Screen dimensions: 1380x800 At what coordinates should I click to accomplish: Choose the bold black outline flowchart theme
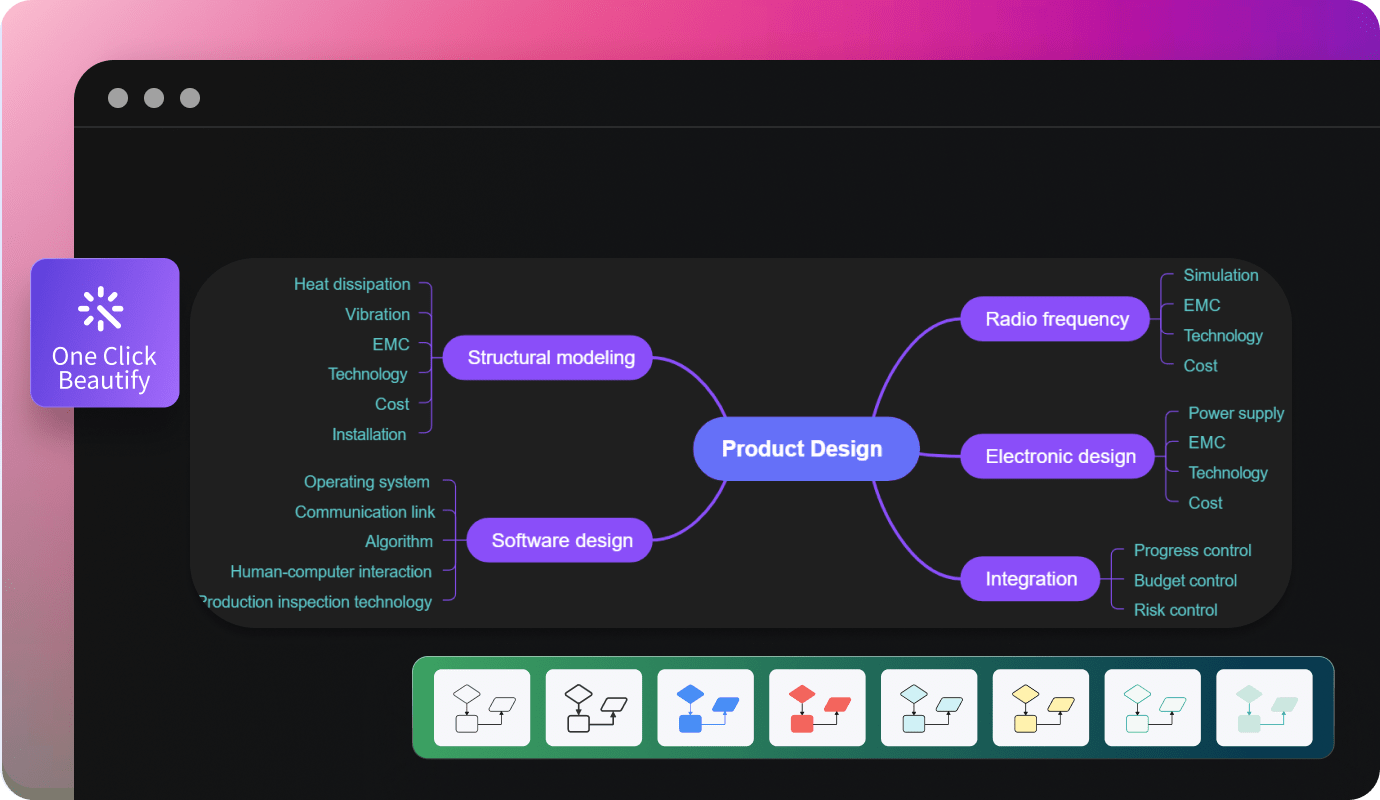[594, 707]
